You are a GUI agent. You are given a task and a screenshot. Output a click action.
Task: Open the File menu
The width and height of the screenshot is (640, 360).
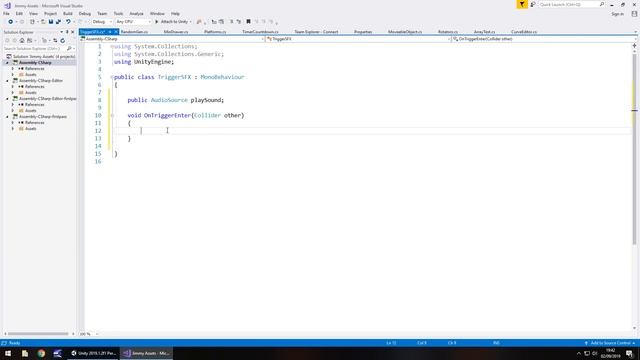pos(6,13)
